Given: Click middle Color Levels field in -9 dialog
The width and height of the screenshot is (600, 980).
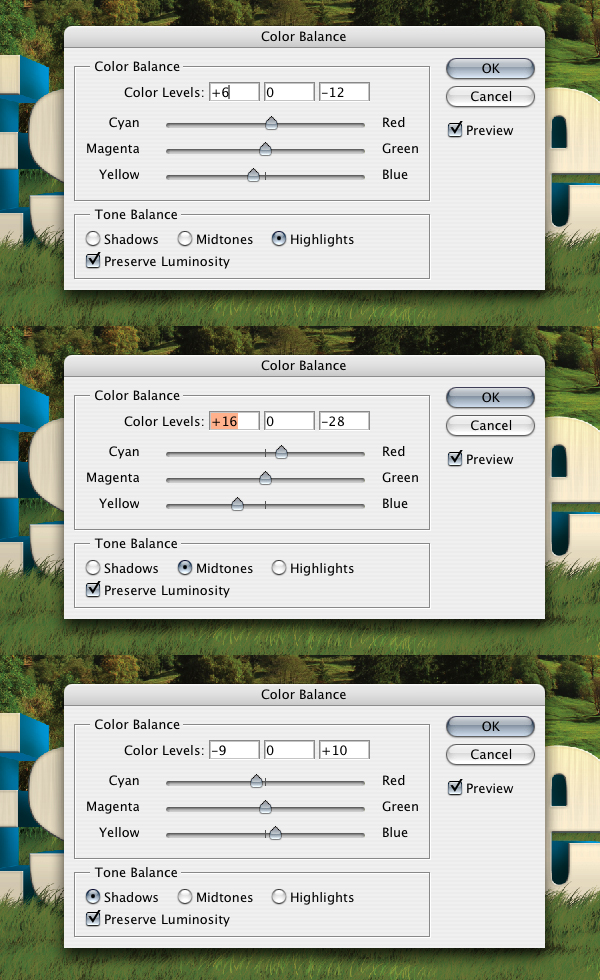Looking at the screenshot, I should 289,750.
